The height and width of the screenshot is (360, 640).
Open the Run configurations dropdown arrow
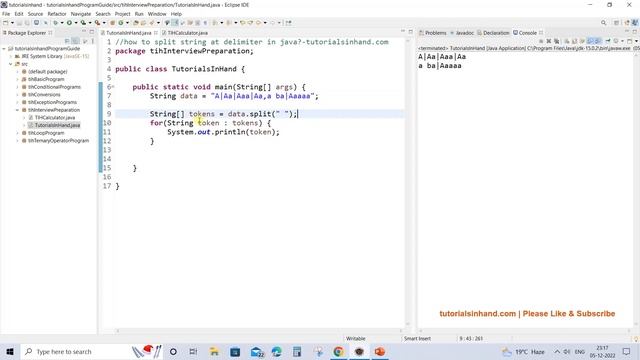pyautogui.click(x=76, y=23)
